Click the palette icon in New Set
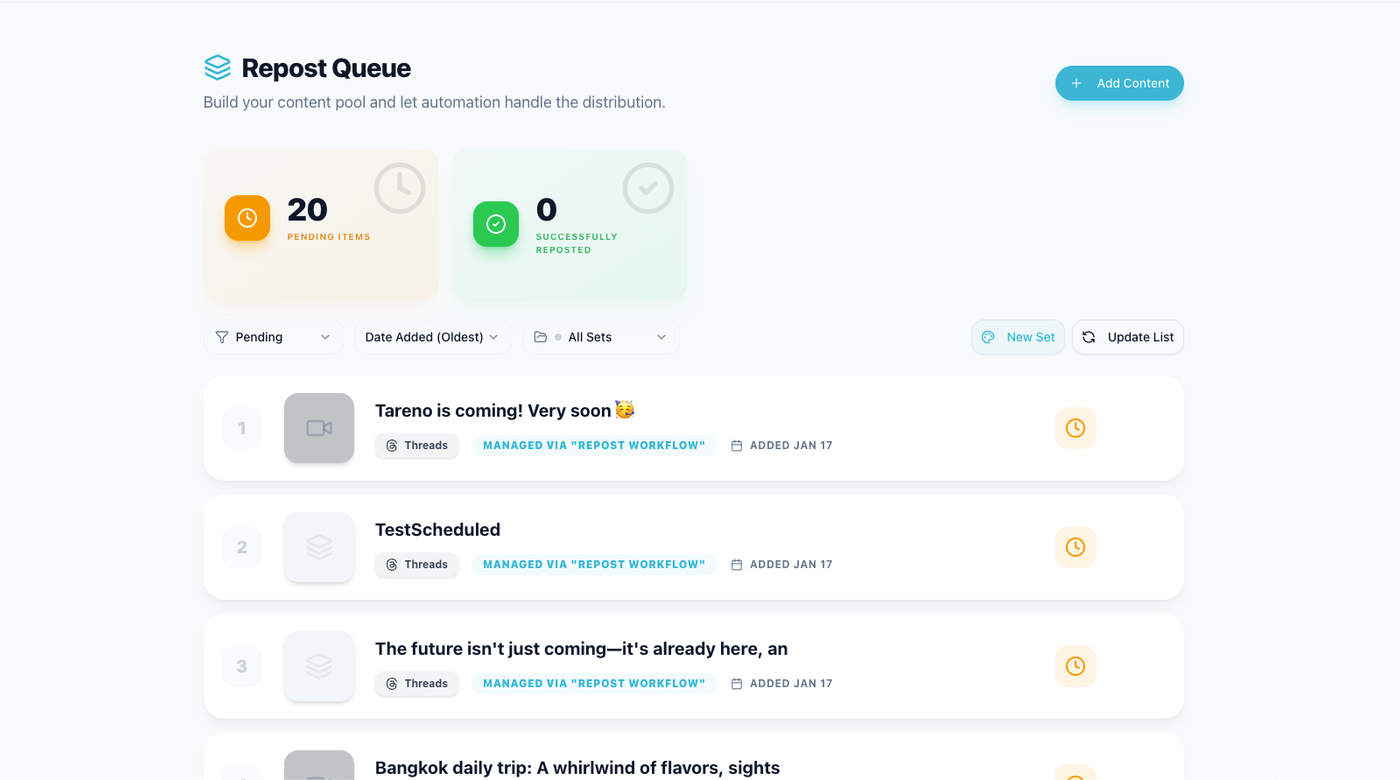 (988, 337)
